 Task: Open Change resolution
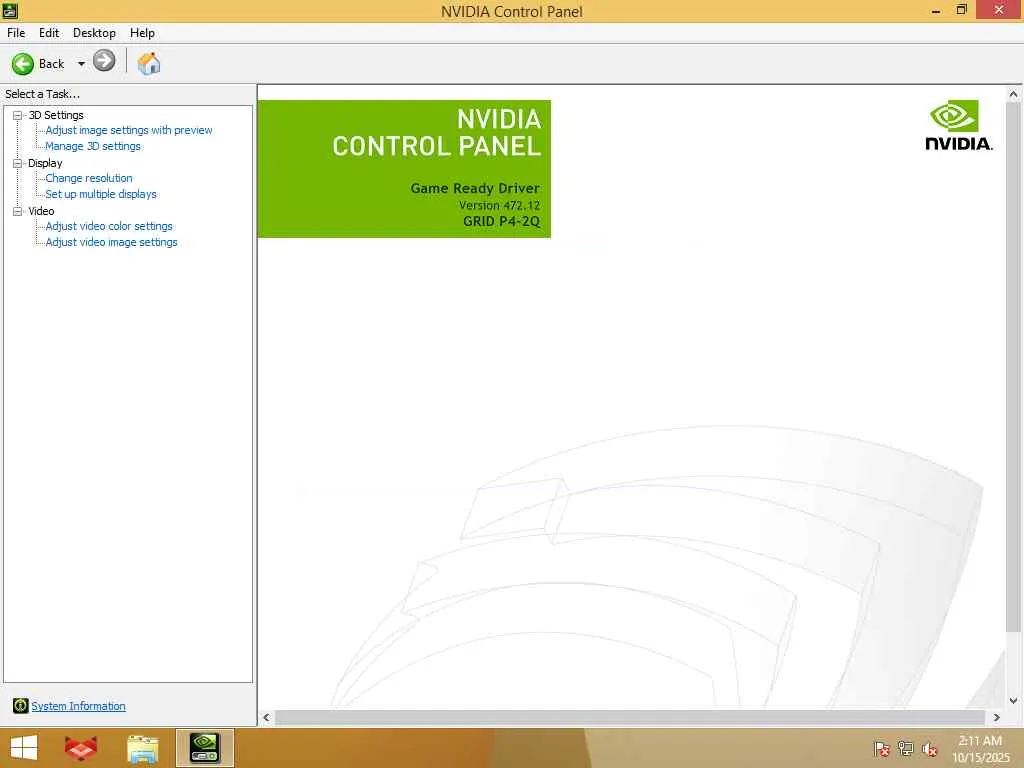pos(89,178)
